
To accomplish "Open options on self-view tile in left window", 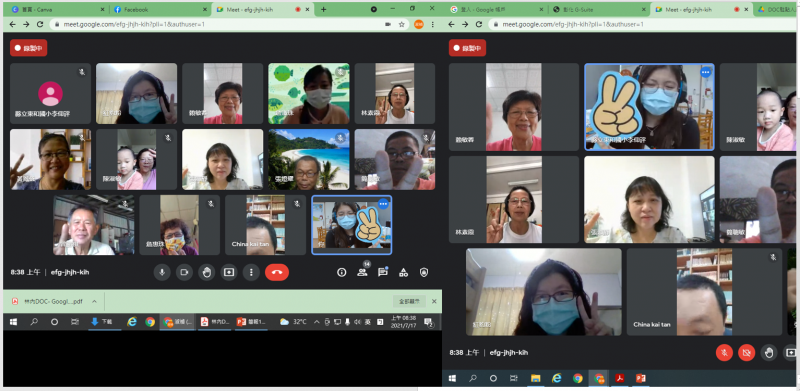I will [383, 204].
